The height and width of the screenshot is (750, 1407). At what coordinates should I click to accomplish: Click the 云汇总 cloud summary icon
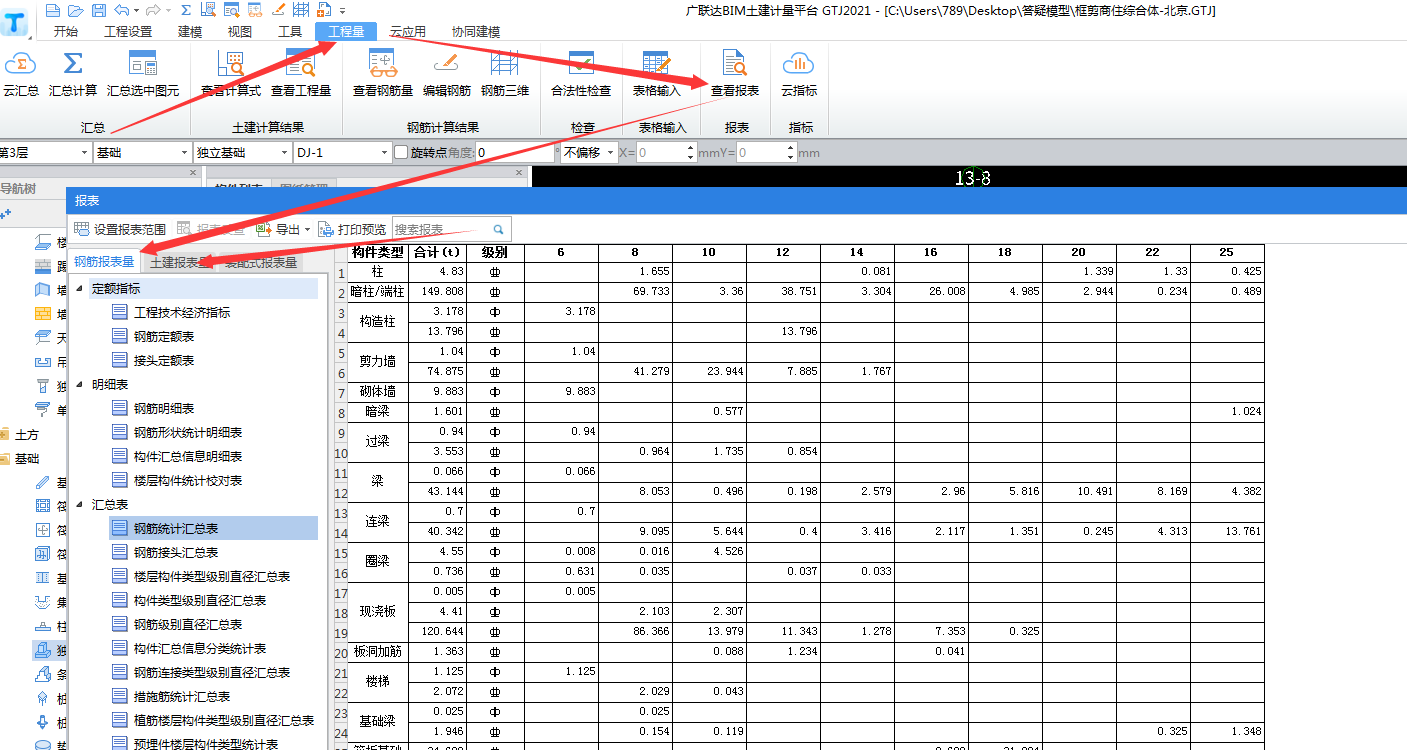click(20, 74)
